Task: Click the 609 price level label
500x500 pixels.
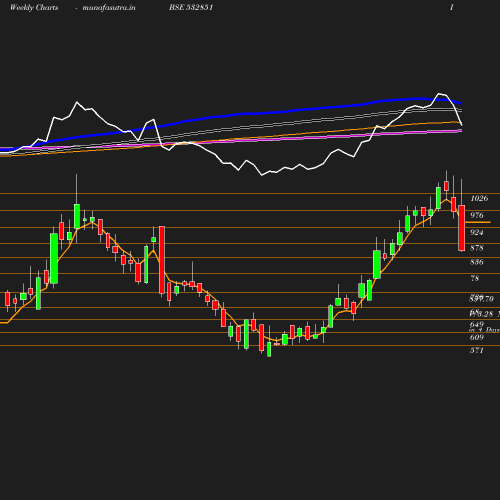Action: 477,337
